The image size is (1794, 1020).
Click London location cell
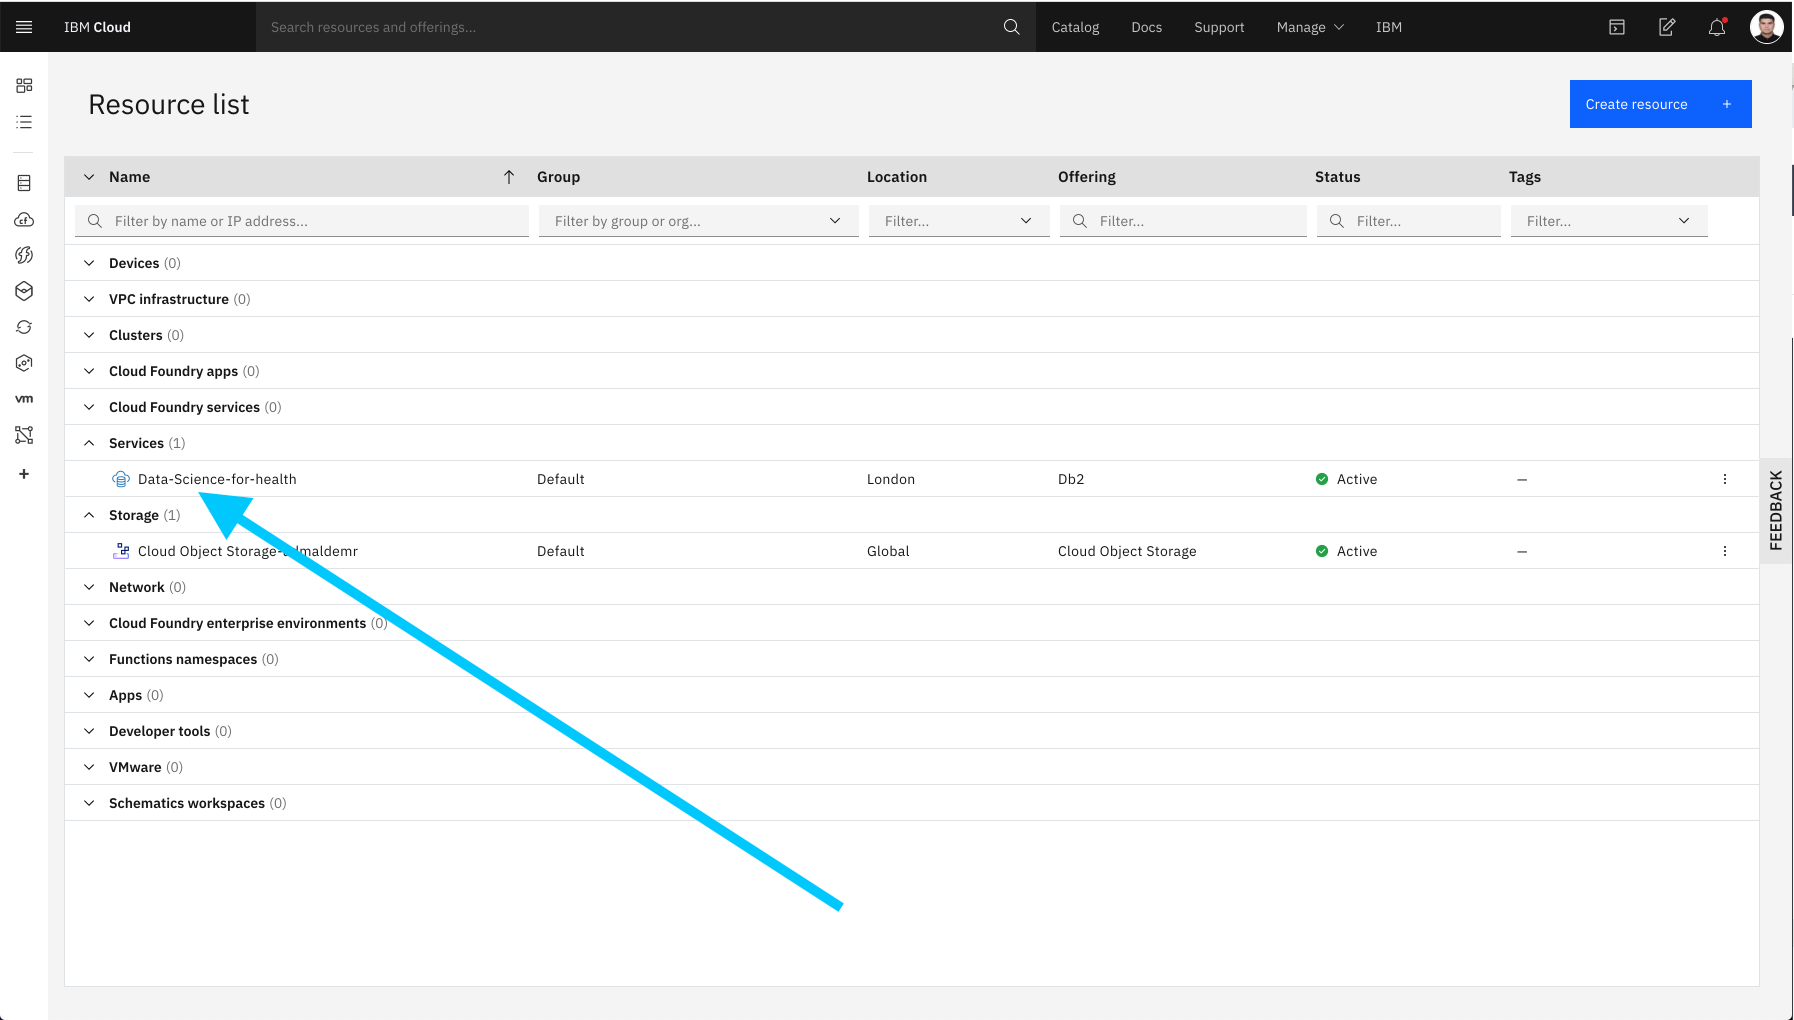[x=891, y=479]
